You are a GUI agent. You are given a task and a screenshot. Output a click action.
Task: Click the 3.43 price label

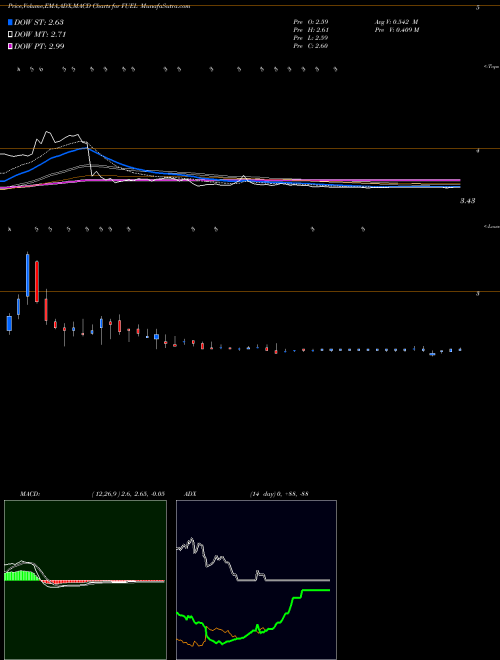467,201
